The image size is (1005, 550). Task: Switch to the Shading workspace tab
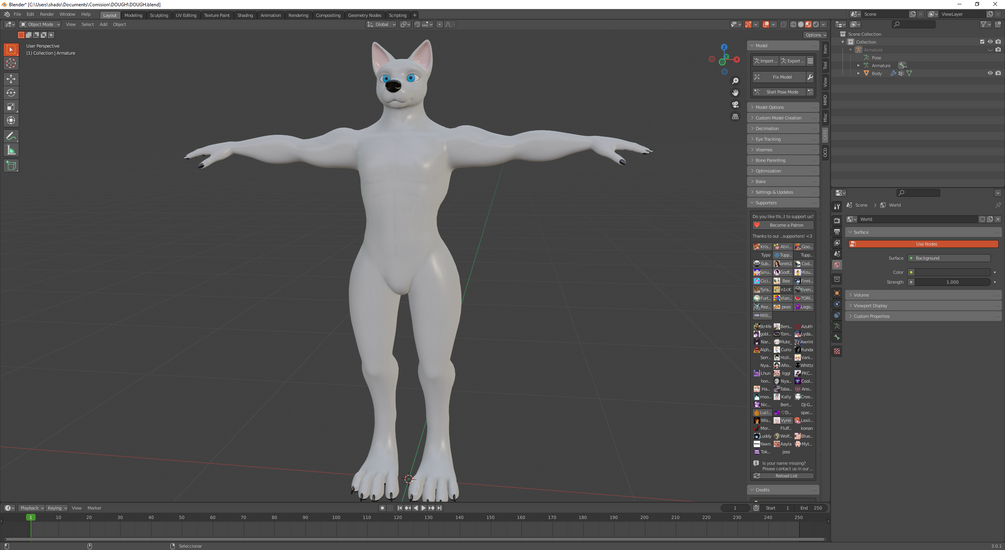(245, 15)
